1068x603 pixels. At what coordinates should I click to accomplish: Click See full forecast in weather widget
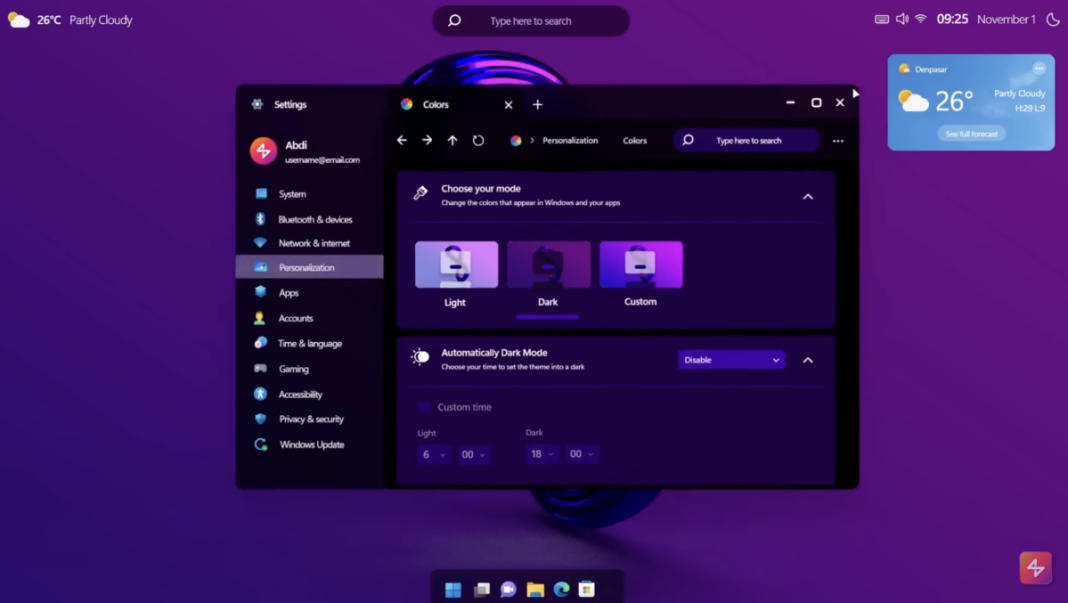tap(971, 134)
